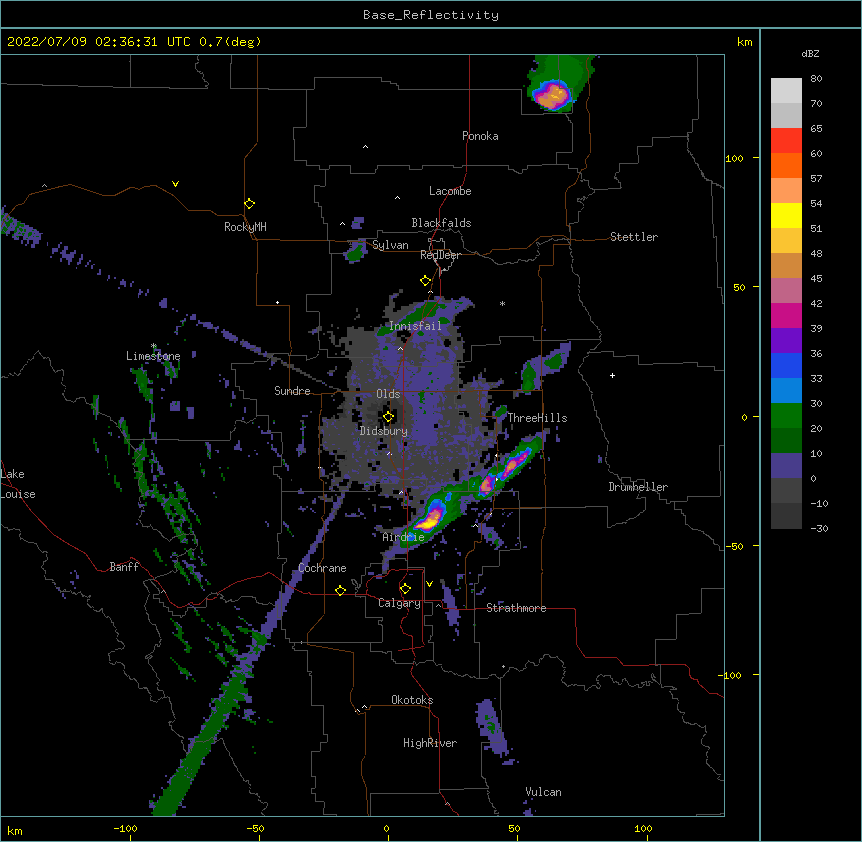The height and width of the screenshot is (842, 862).
Task: Click the Olds town label
Action: 388,394
